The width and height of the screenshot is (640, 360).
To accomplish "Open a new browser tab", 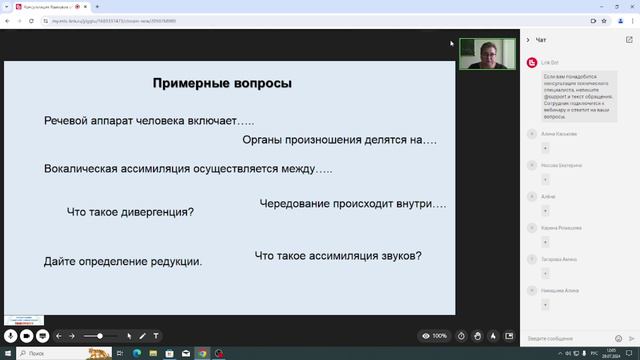I will point(97,7).
